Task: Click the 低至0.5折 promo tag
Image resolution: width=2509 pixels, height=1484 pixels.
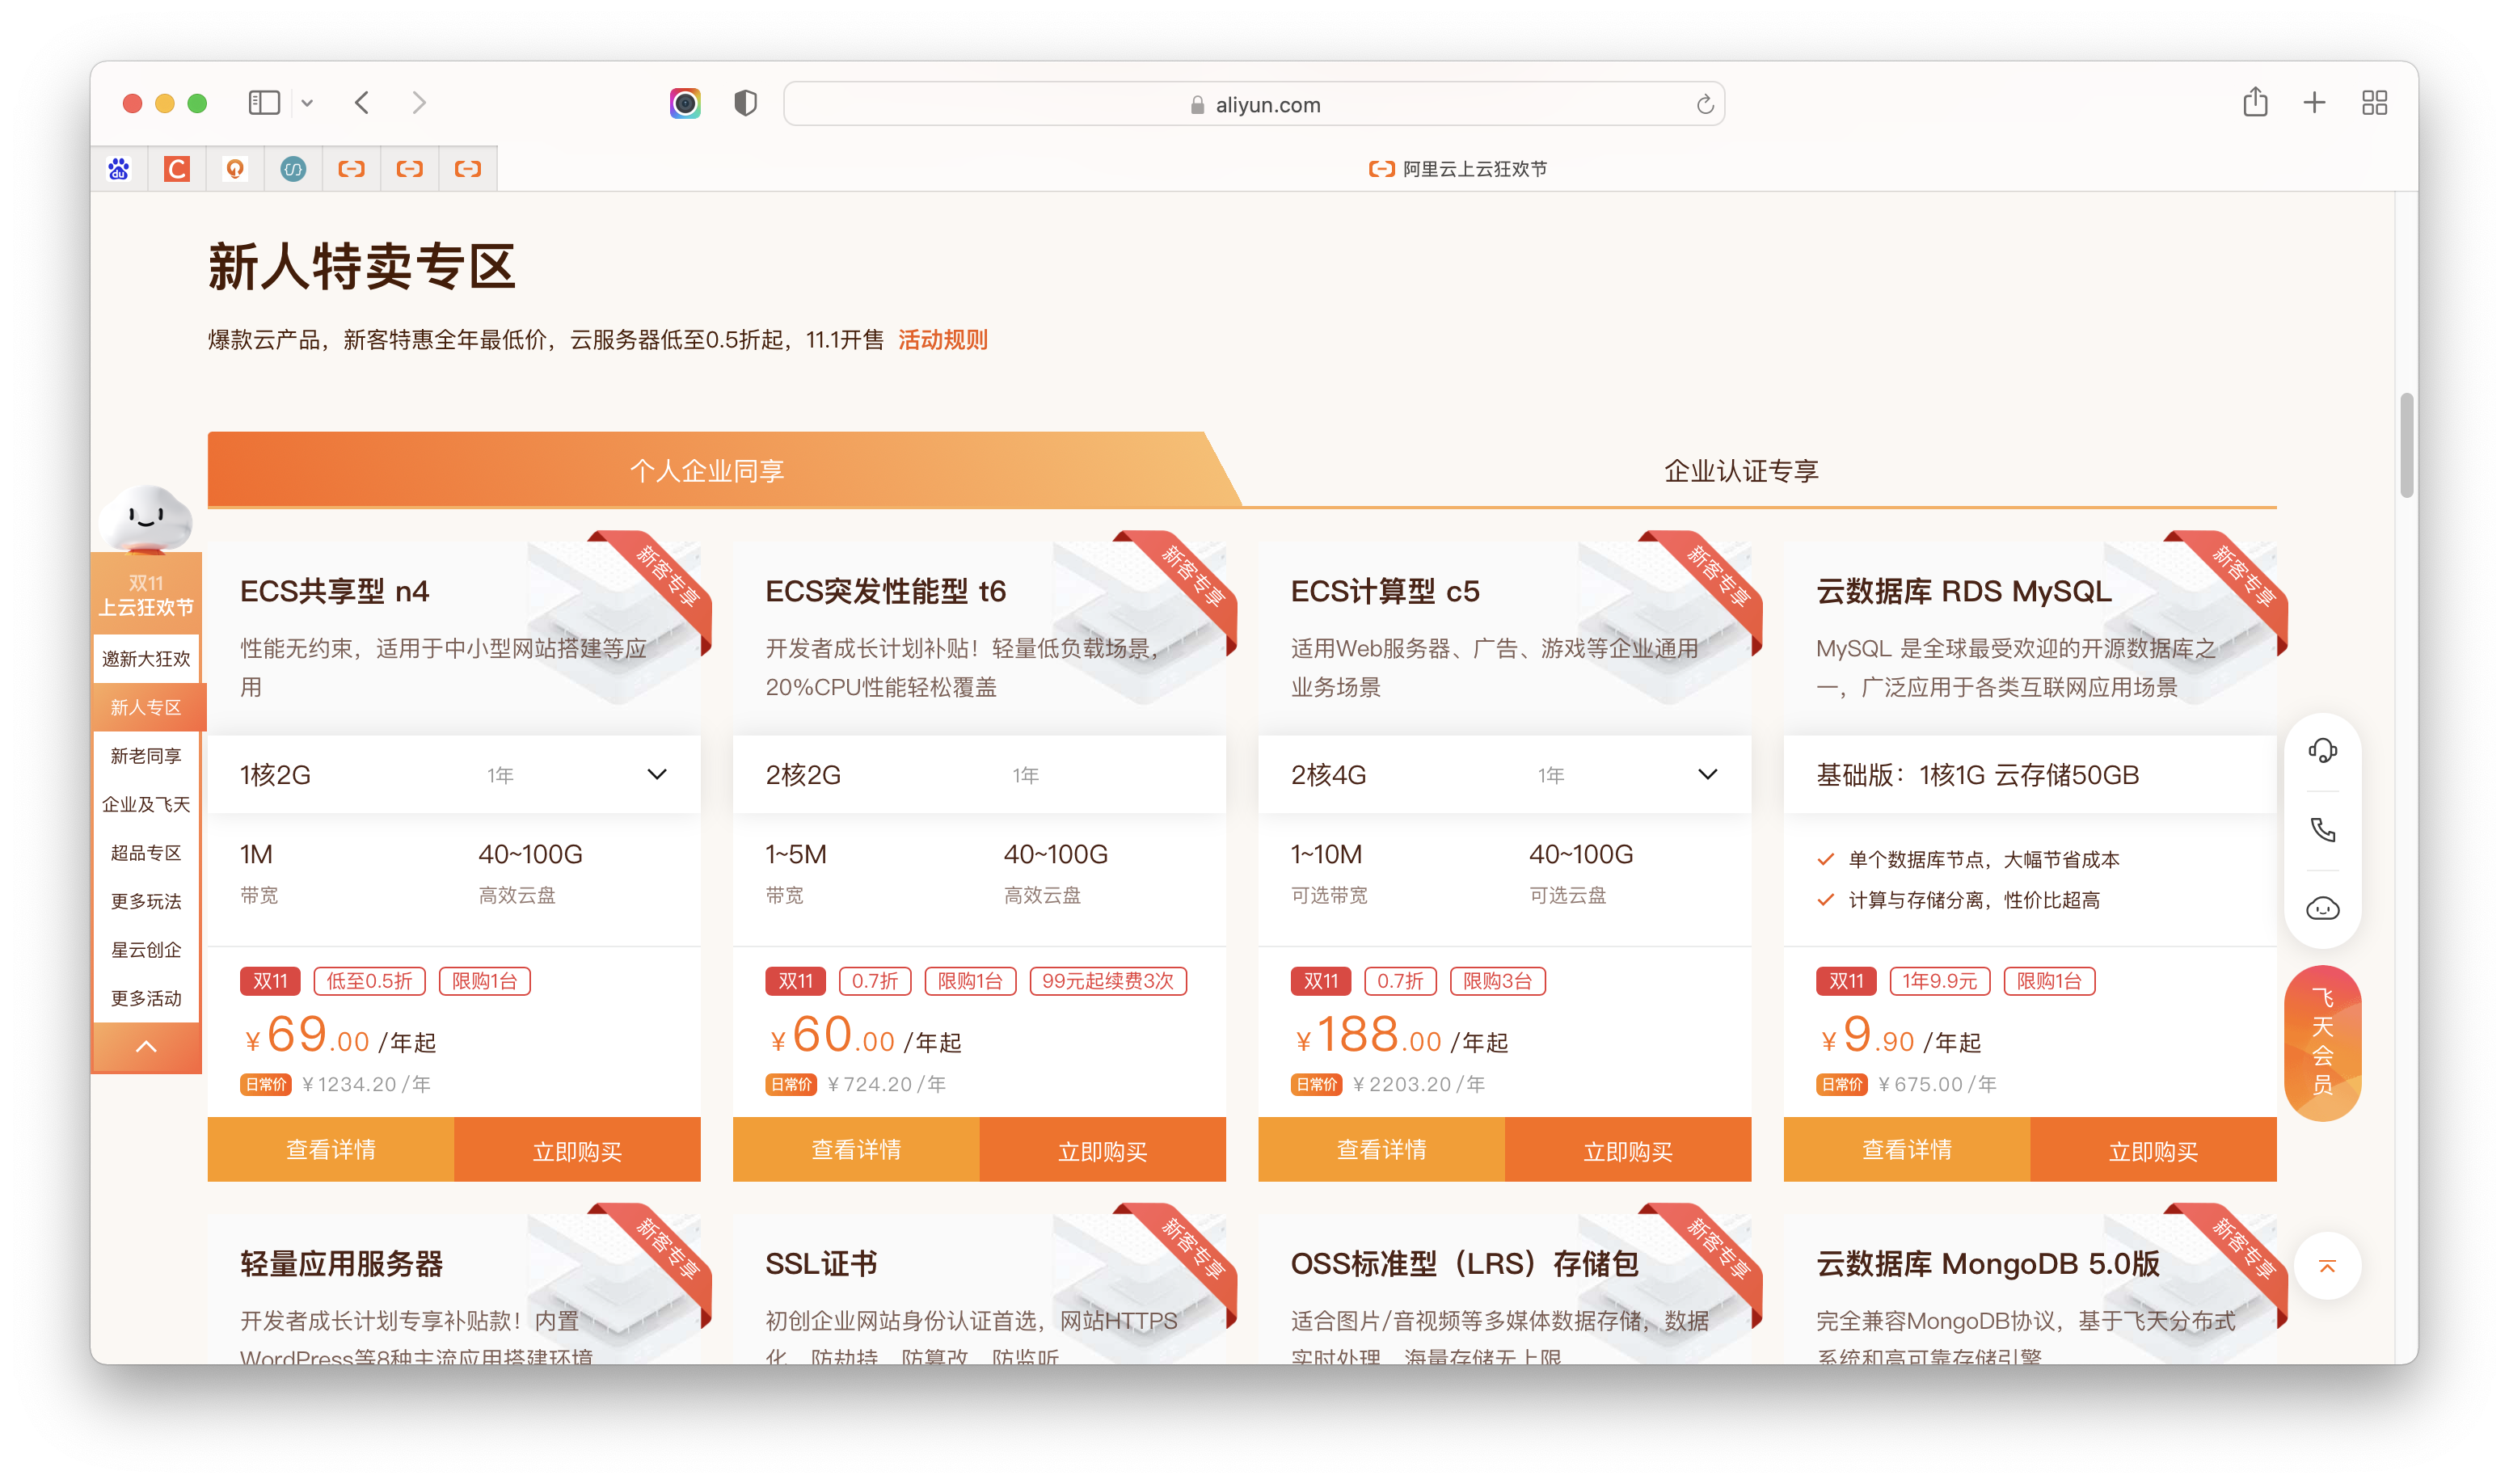Action: (x=369, y=981)
